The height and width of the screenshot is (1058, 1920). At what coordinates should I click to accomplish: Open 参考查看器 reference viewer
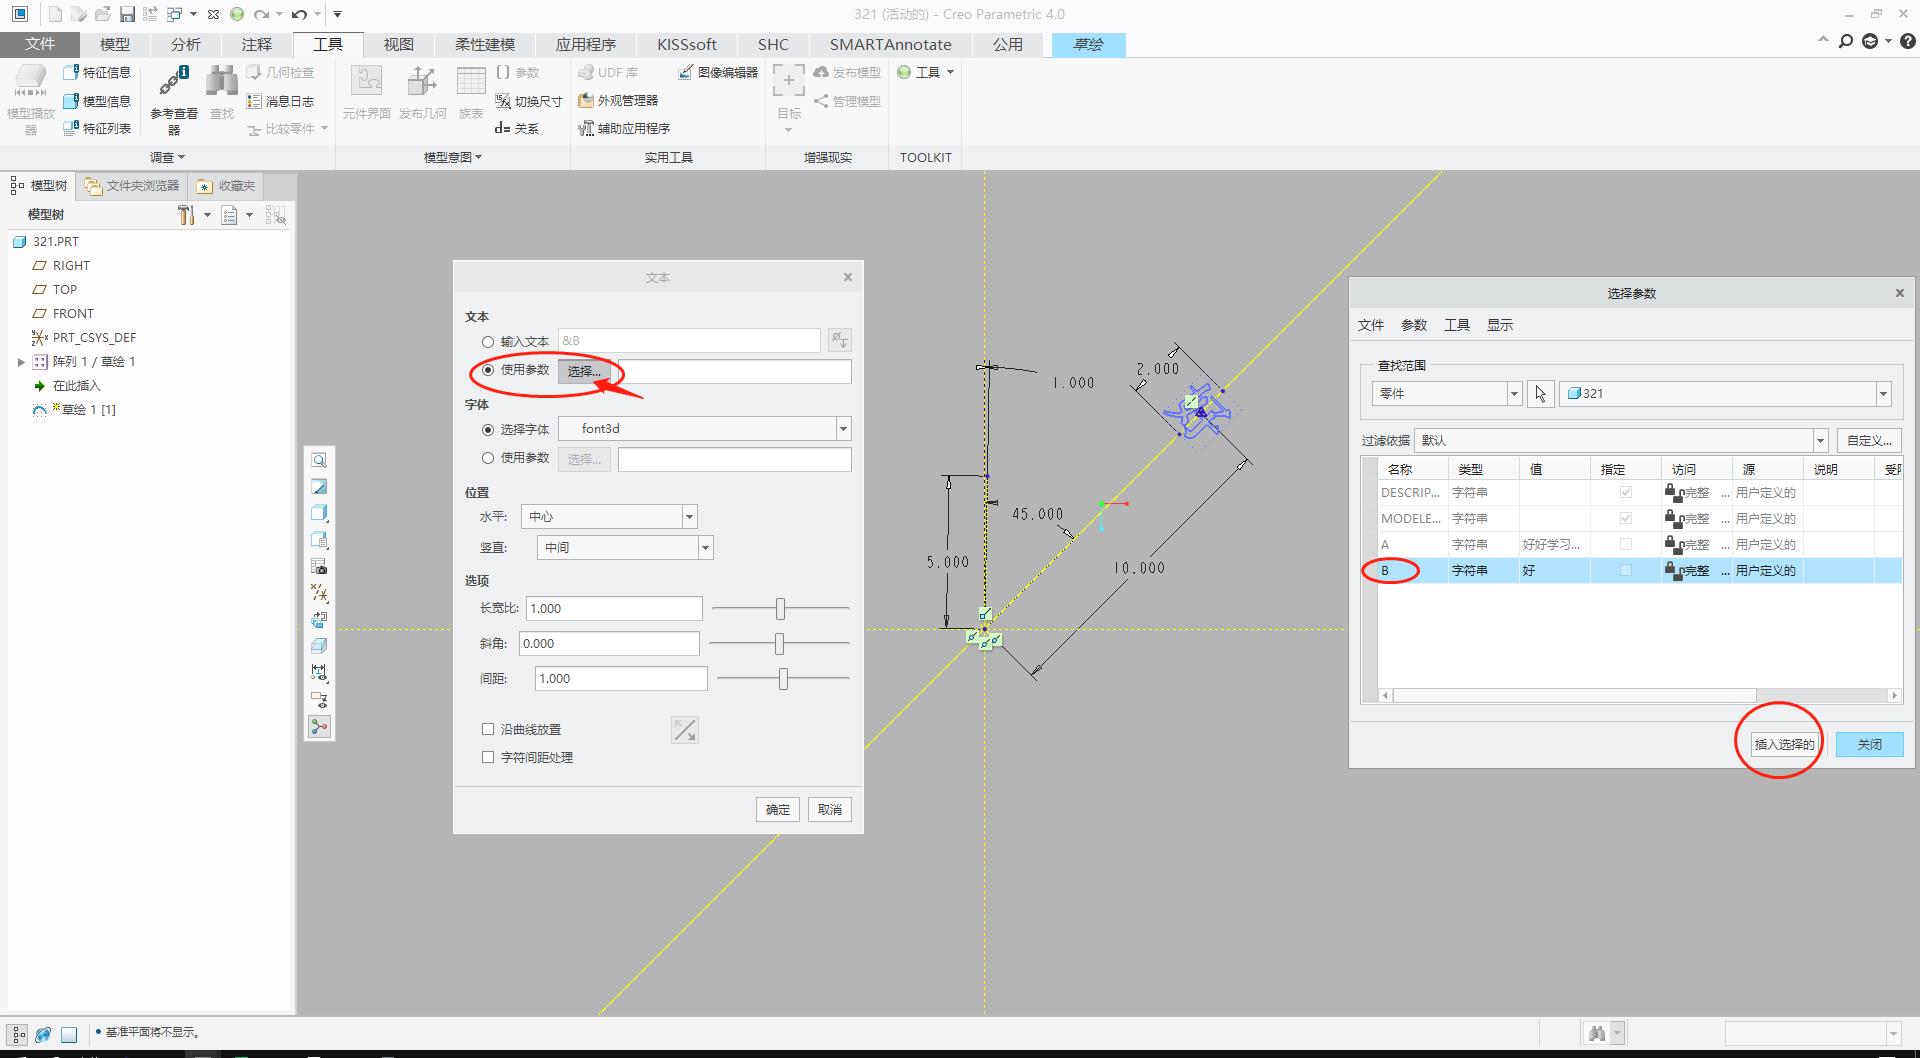point(174,100)
